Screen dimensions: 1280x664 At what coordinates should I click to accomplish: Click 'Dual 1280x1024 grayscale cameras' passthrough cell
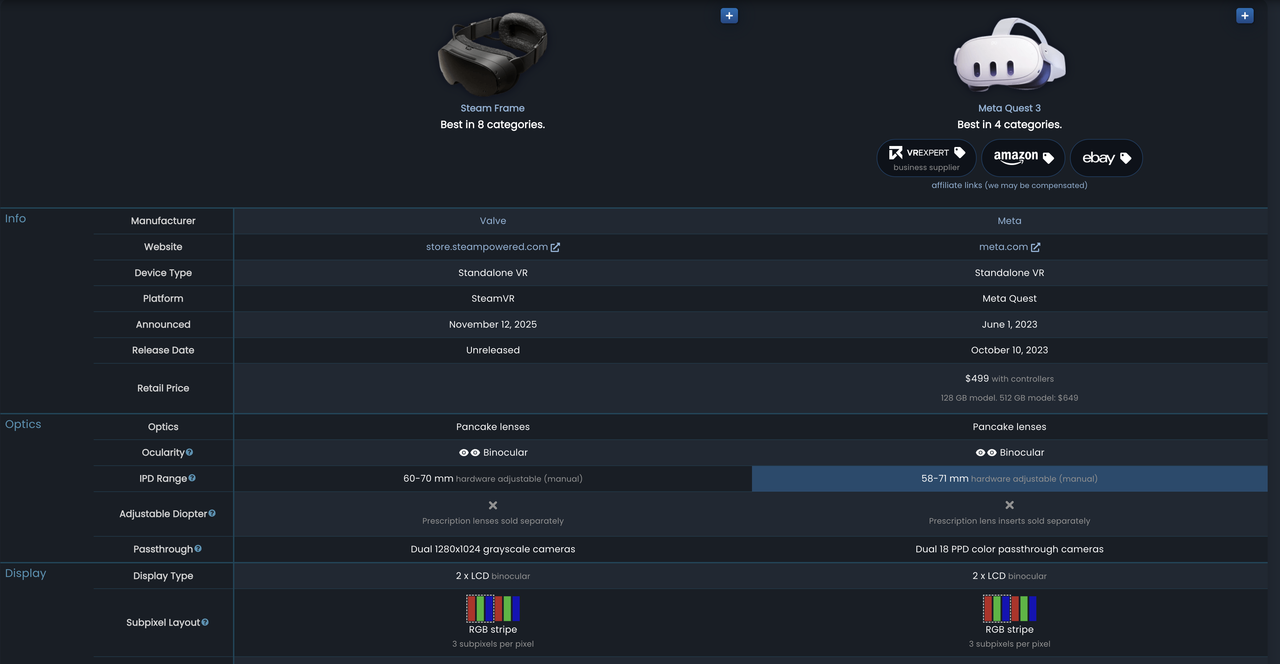[x=493, y=549]
